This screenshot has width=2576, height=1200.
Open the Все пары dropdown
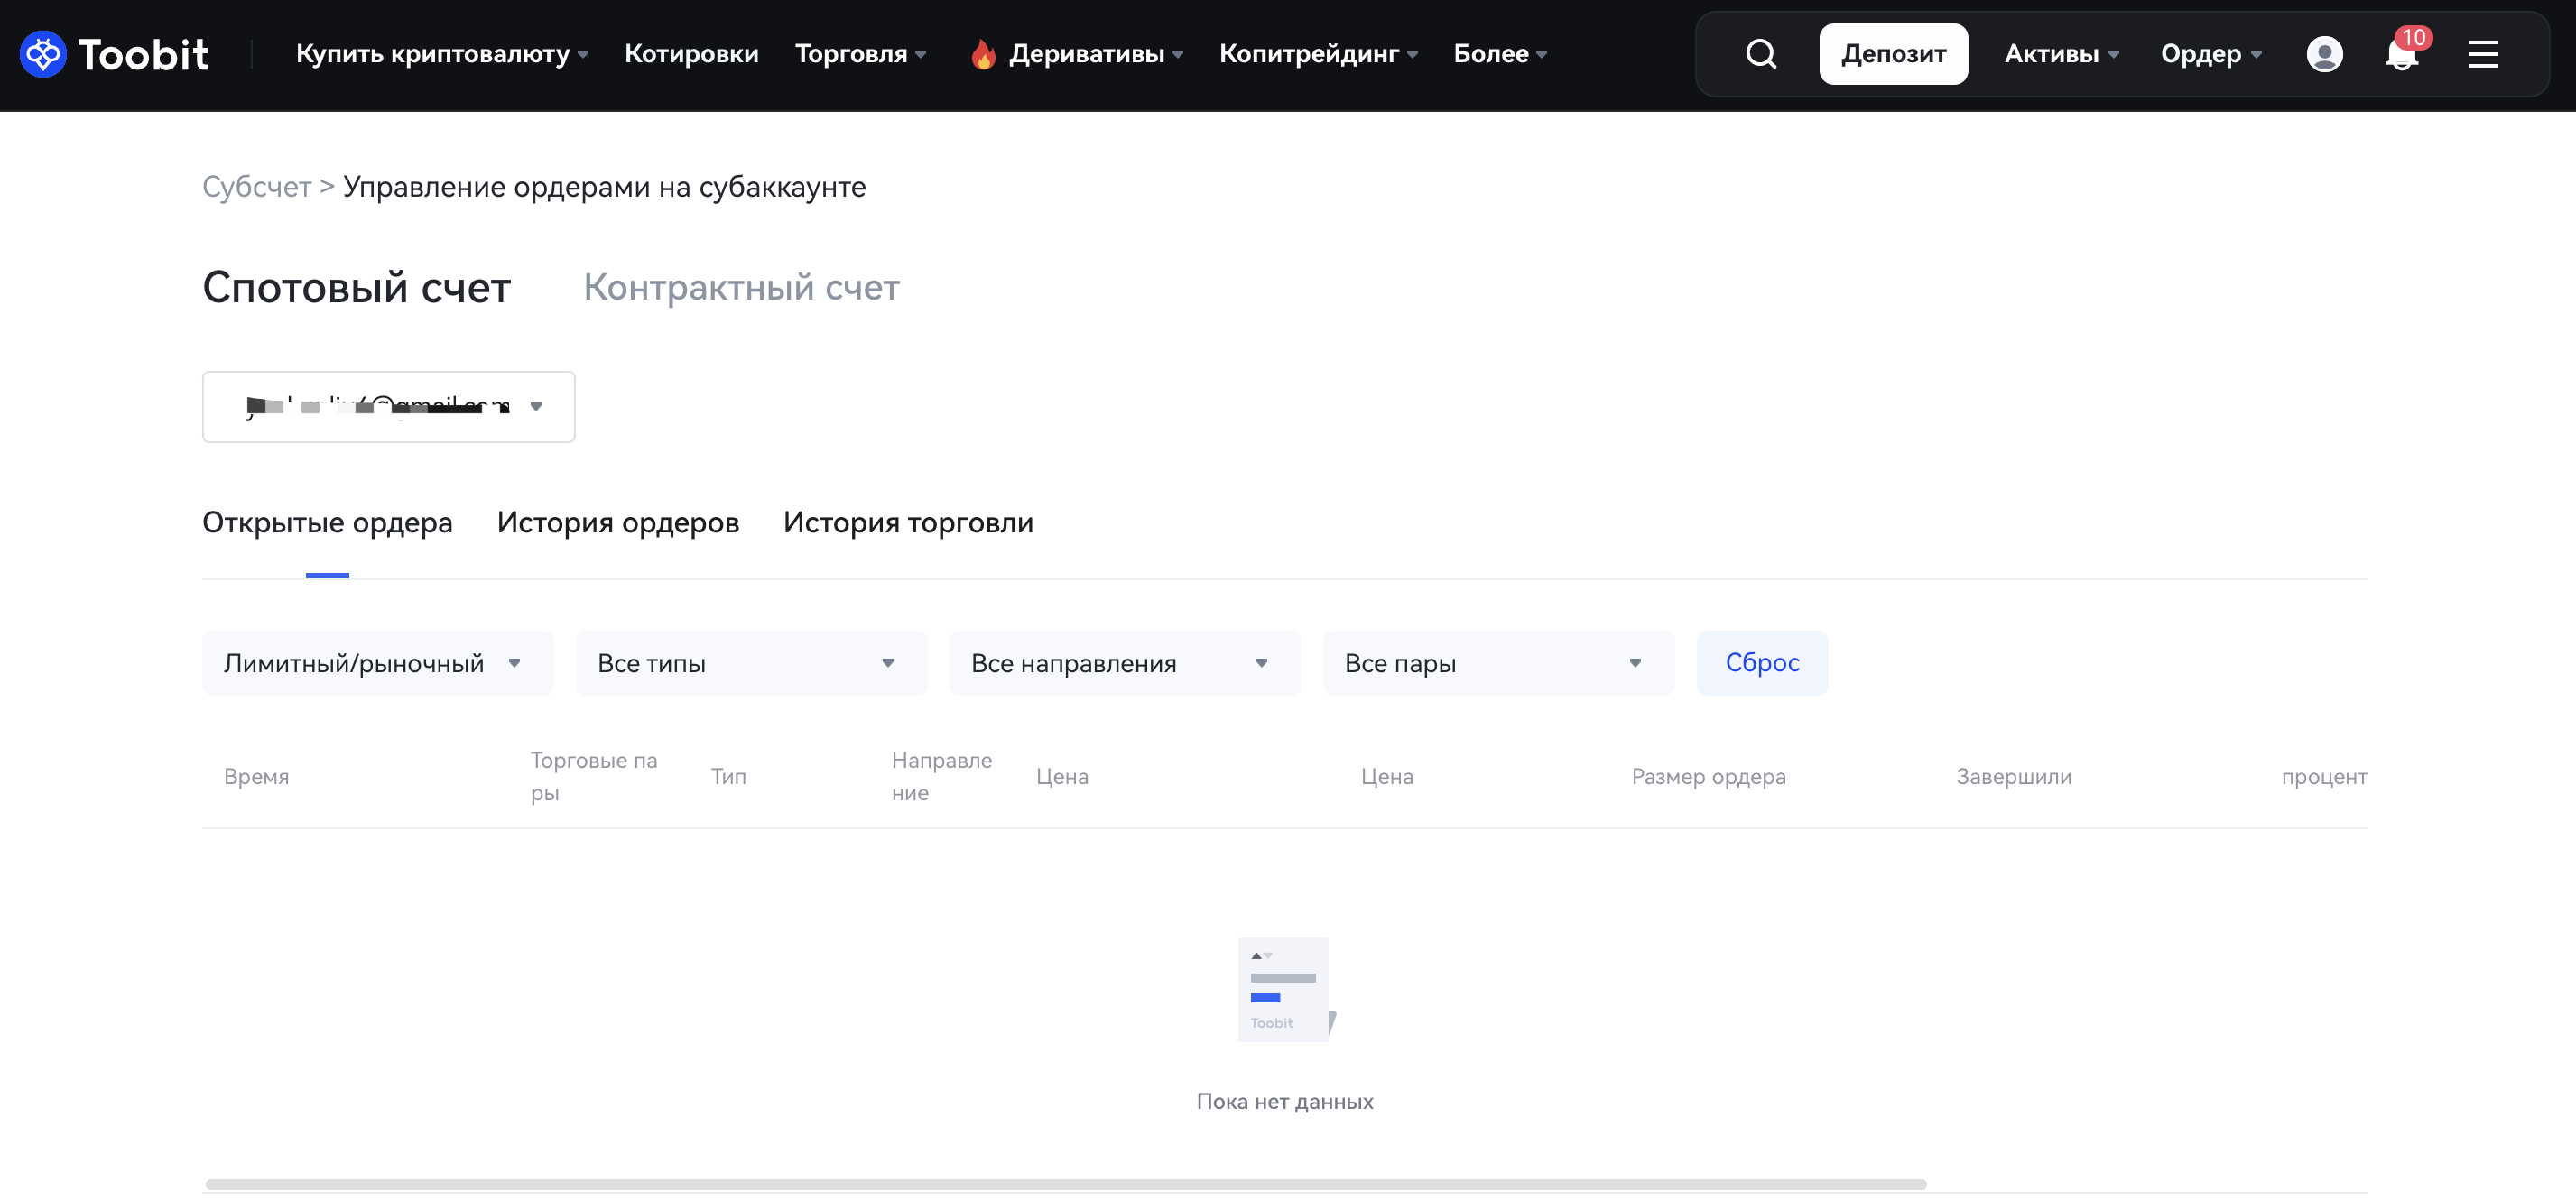click(x=1497, y=663)
